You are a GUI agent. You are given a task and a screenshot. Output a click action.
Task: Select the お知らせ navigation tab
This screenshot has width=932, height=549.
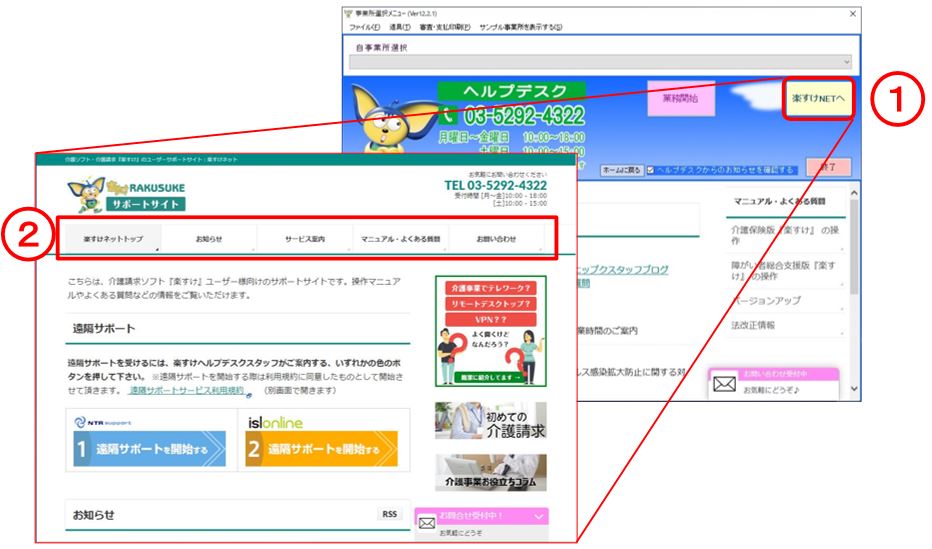[209, 238]
